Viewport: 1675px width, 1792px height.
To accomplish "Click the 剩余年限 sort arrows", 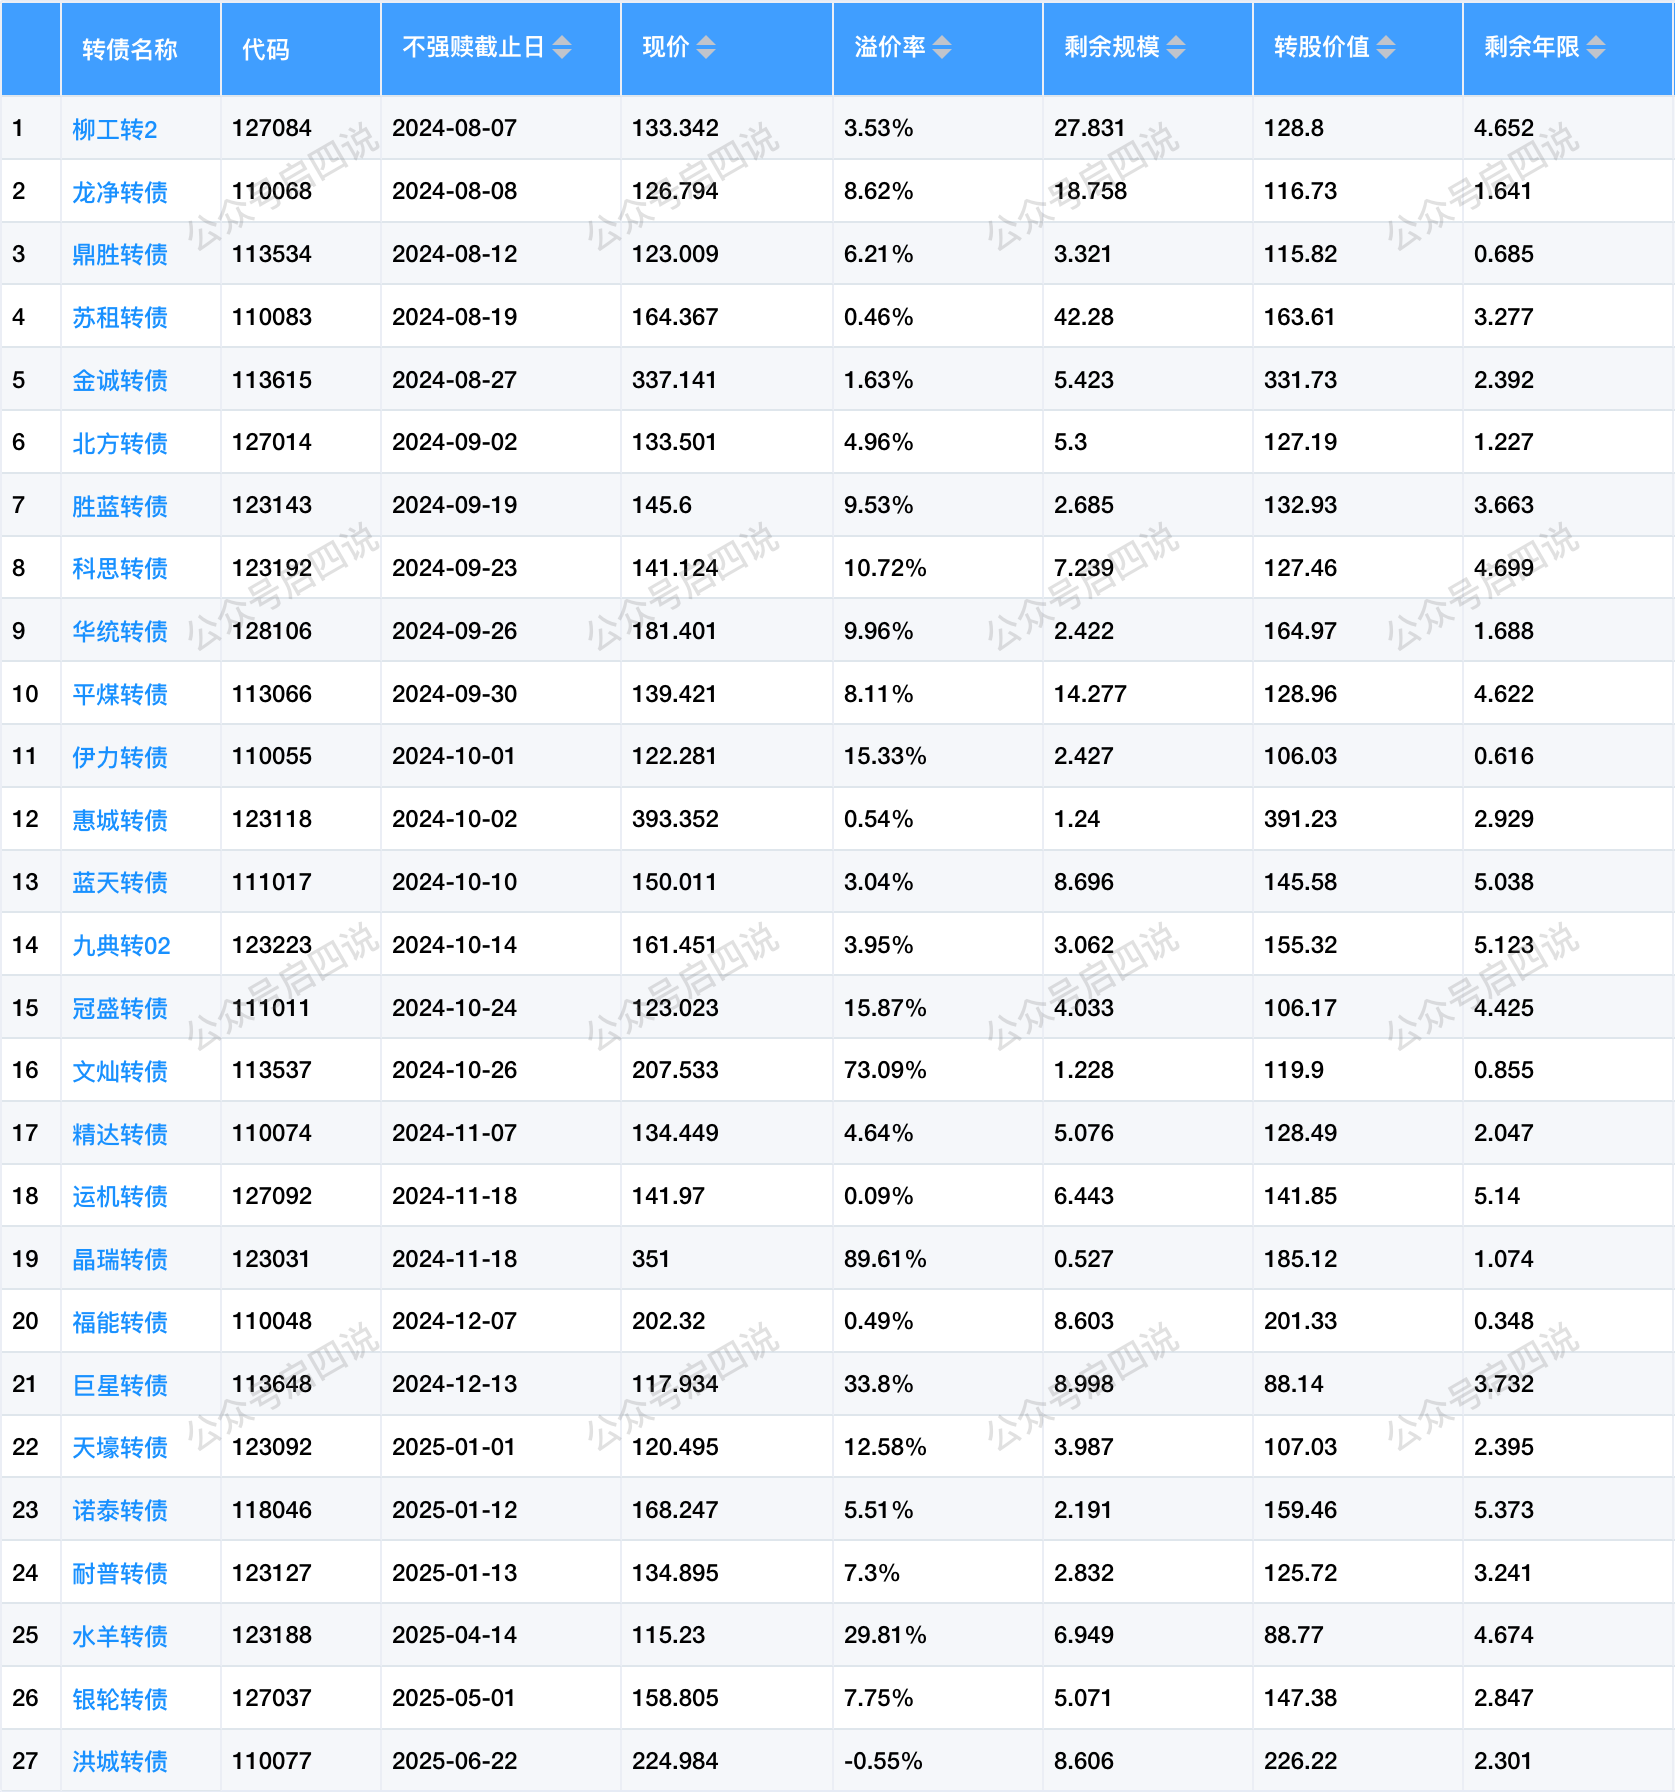I will pos(1596,48).
